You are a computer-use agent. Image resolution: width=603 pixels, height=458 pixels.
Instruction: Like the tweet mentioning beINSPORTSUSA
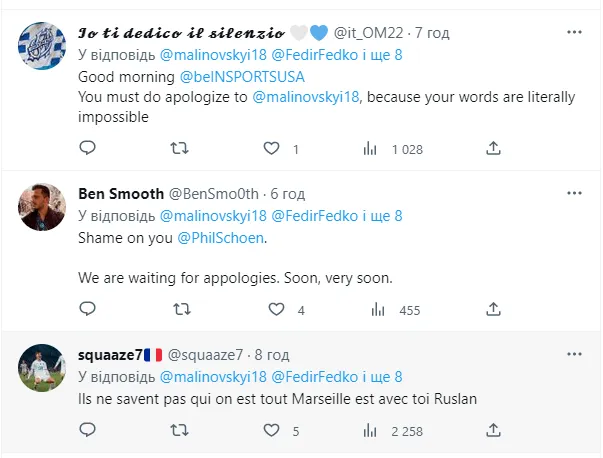pos(272,148)
